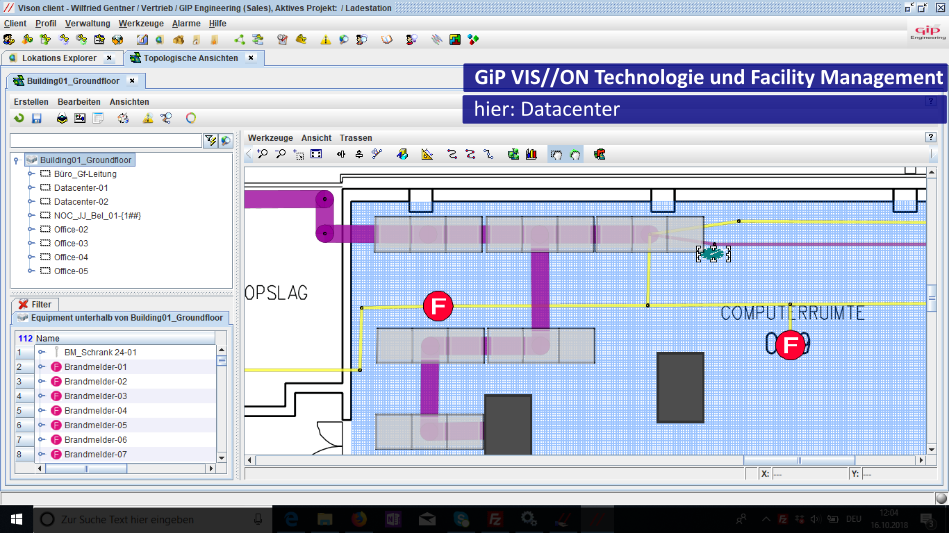The image size is (949, 533).
Task: Click the Name column header
Action: tap(124, 338)
